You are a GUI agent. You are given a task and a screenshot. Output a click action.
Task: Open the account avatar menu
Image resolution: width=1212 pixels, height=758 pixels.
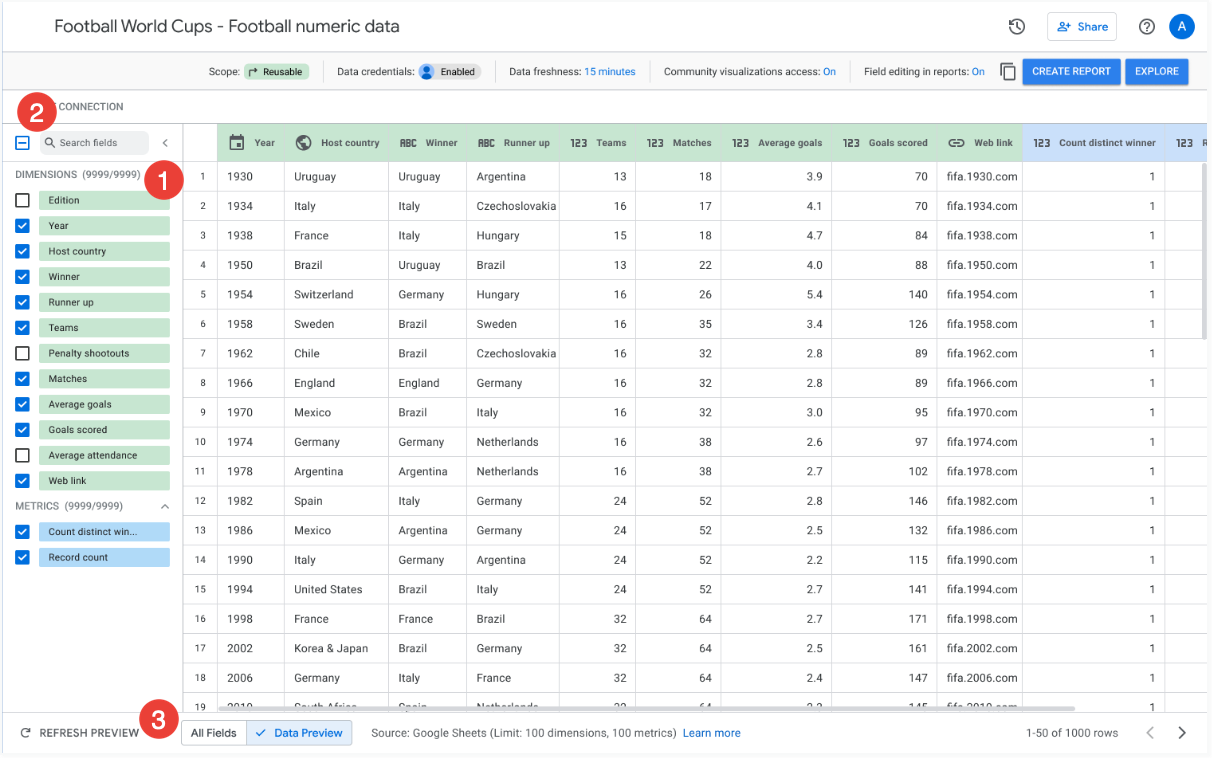click(x=1182, y=27)
